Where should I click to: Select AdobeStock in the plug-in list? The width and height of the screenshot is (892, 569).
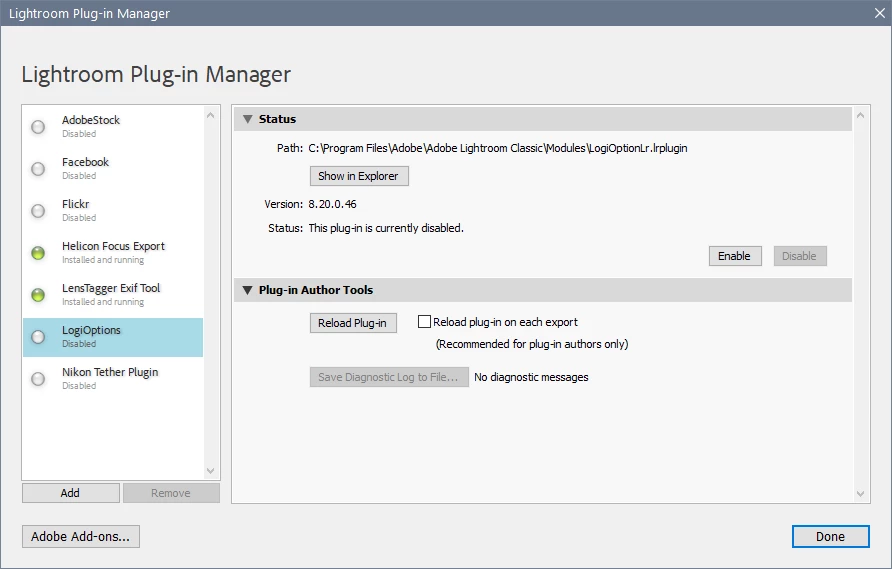pos(113,127)
